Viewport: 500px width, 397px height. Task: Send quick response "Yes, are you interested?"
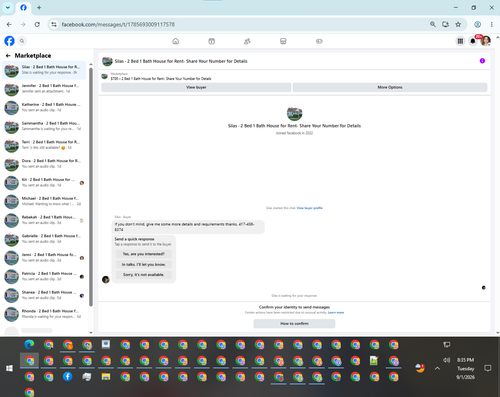144,254
